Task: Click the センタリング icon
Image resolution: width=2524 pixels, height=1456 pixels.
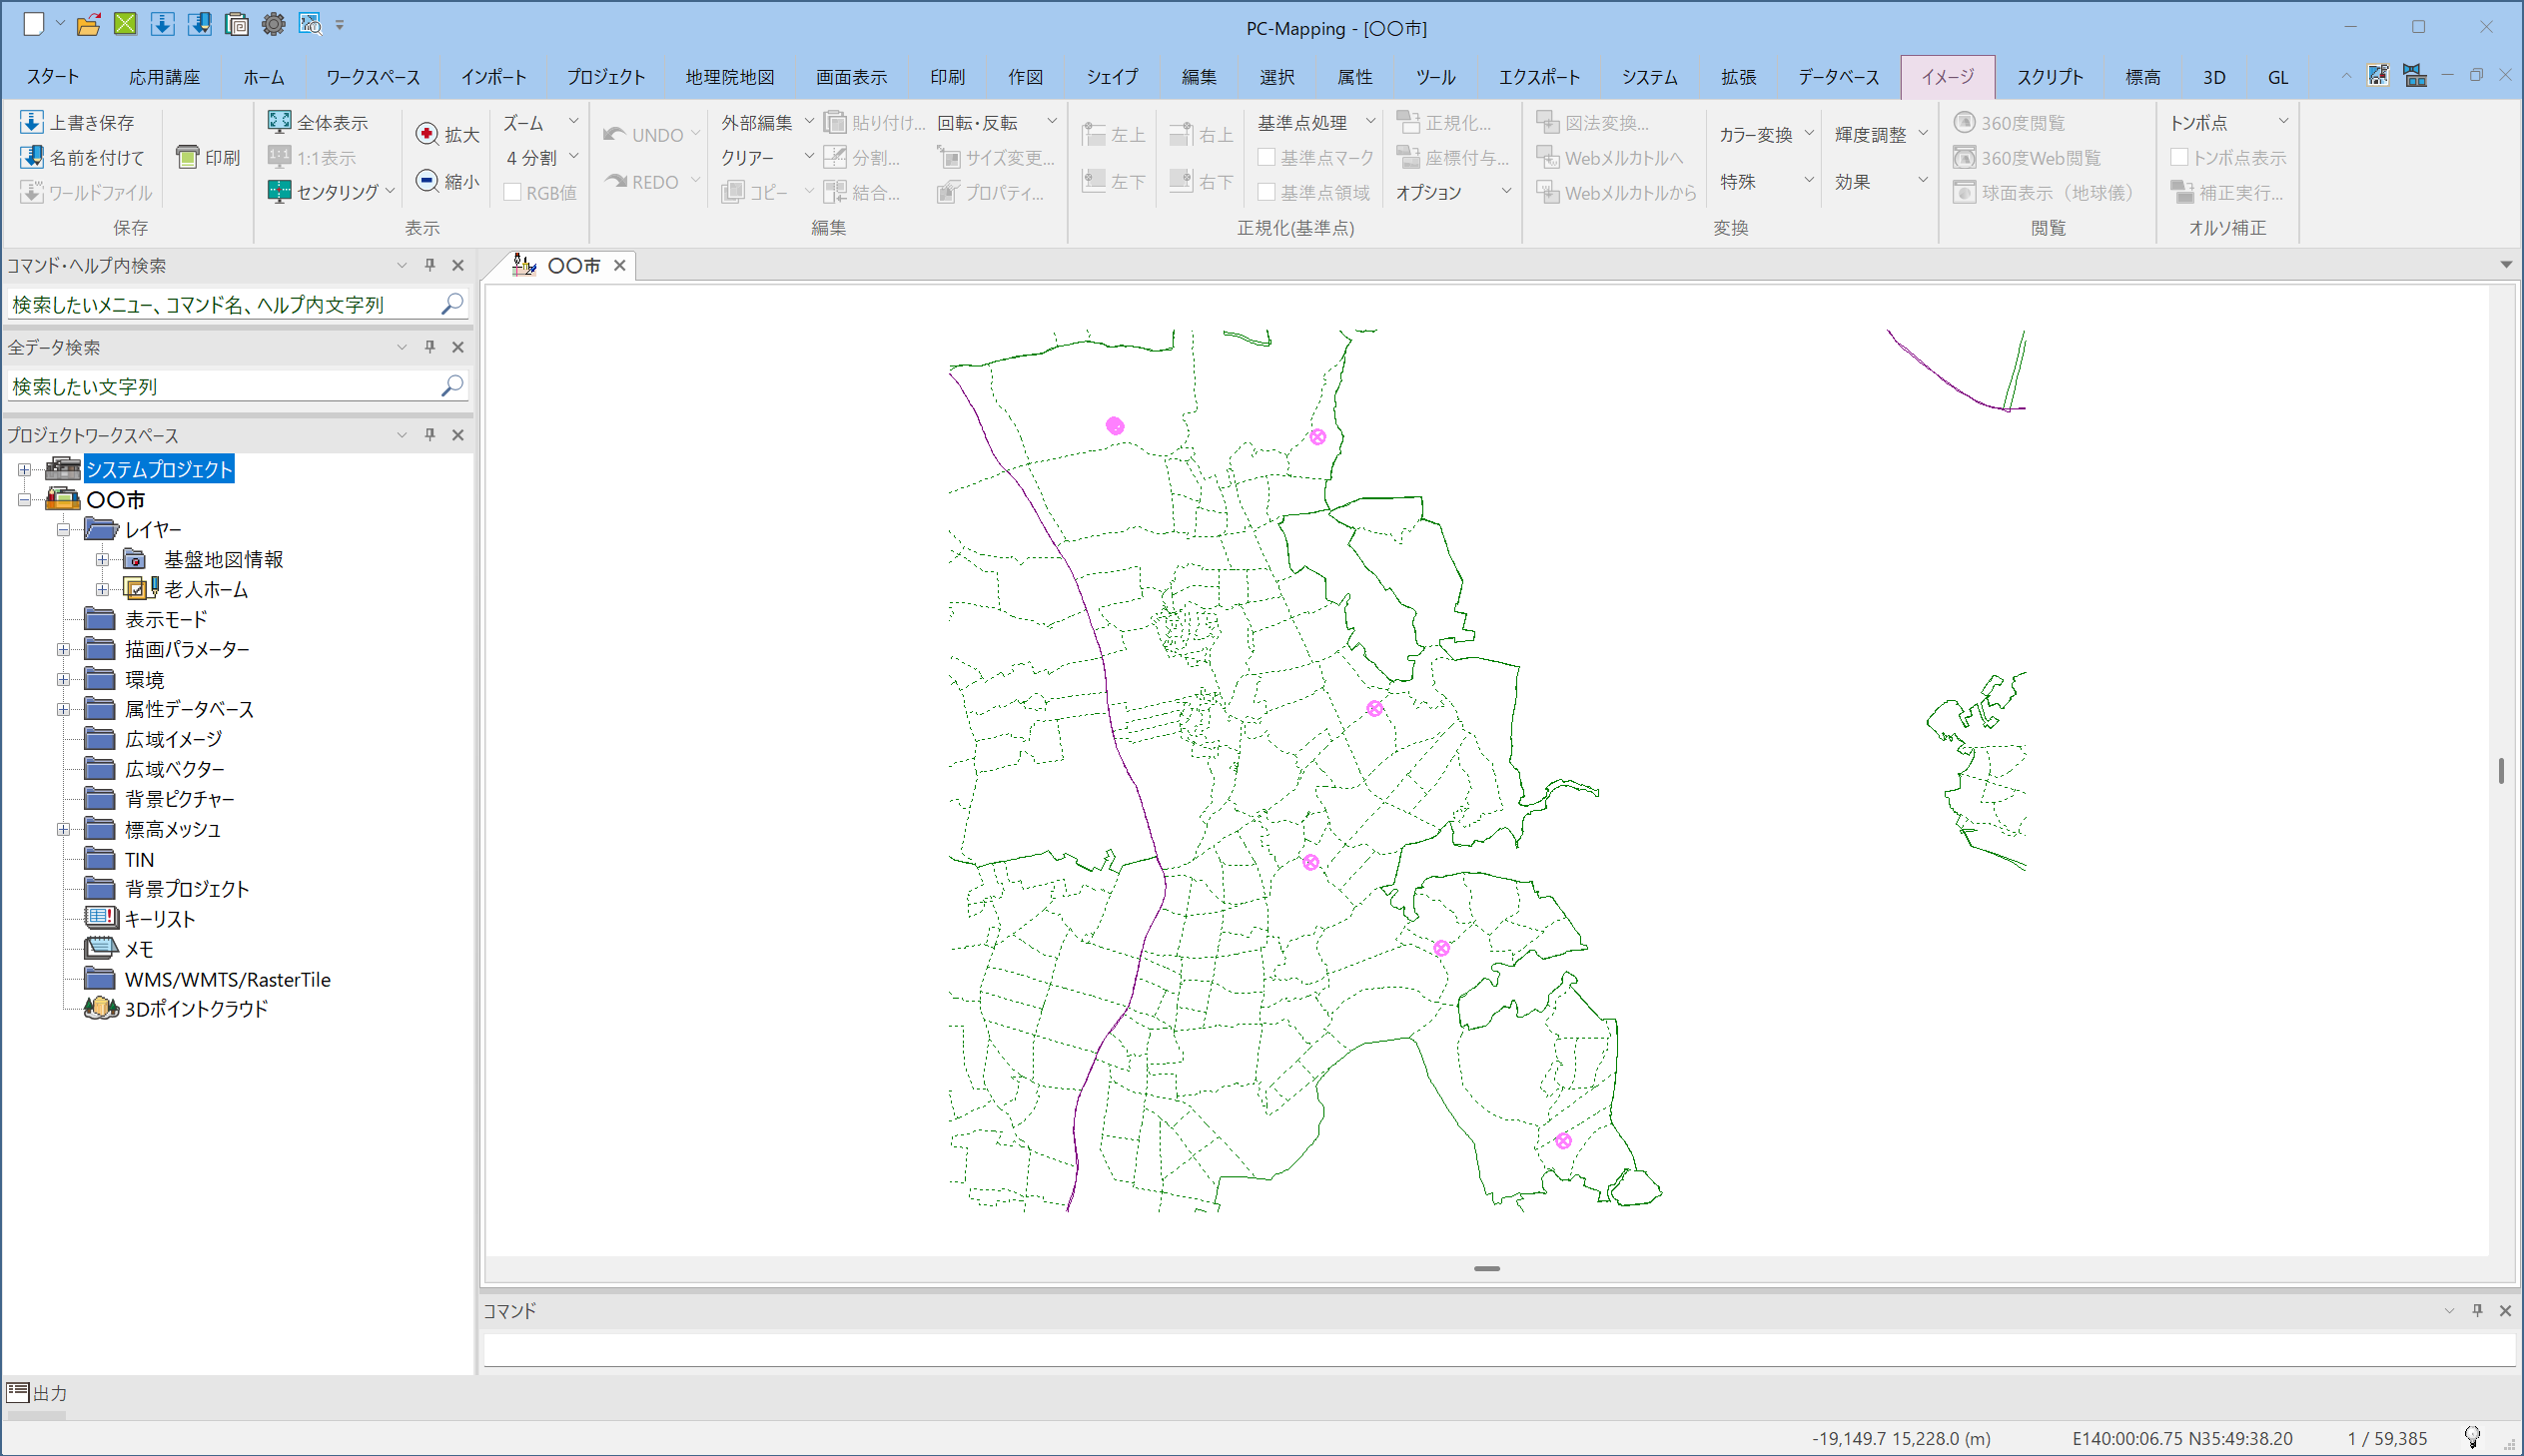Action: pyautogui.click(x=279, y=191)
